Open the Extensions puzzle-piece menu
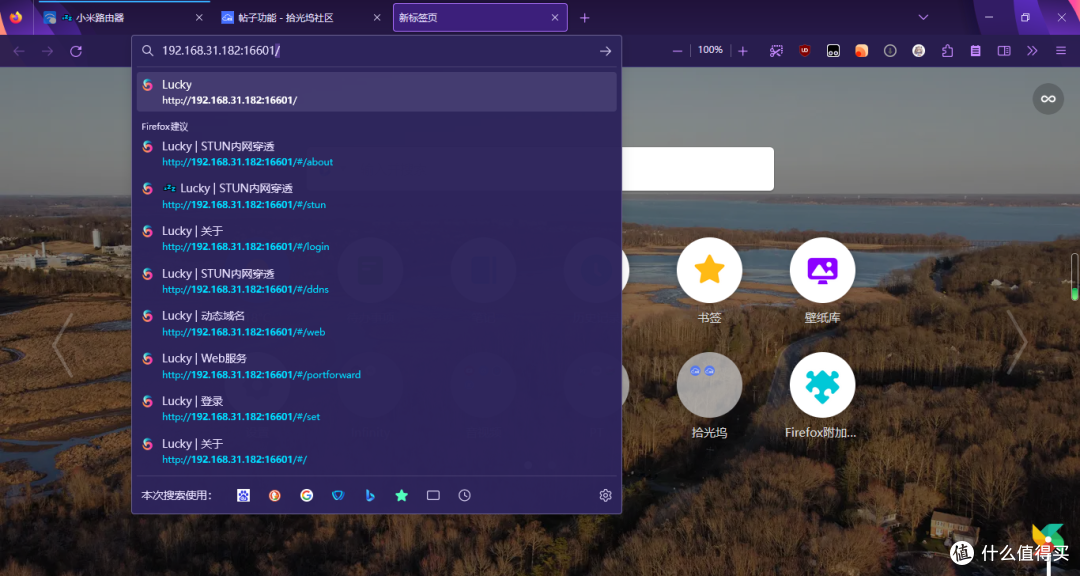The height and width of the screenshot is (576, 1080). click(947, 51)
